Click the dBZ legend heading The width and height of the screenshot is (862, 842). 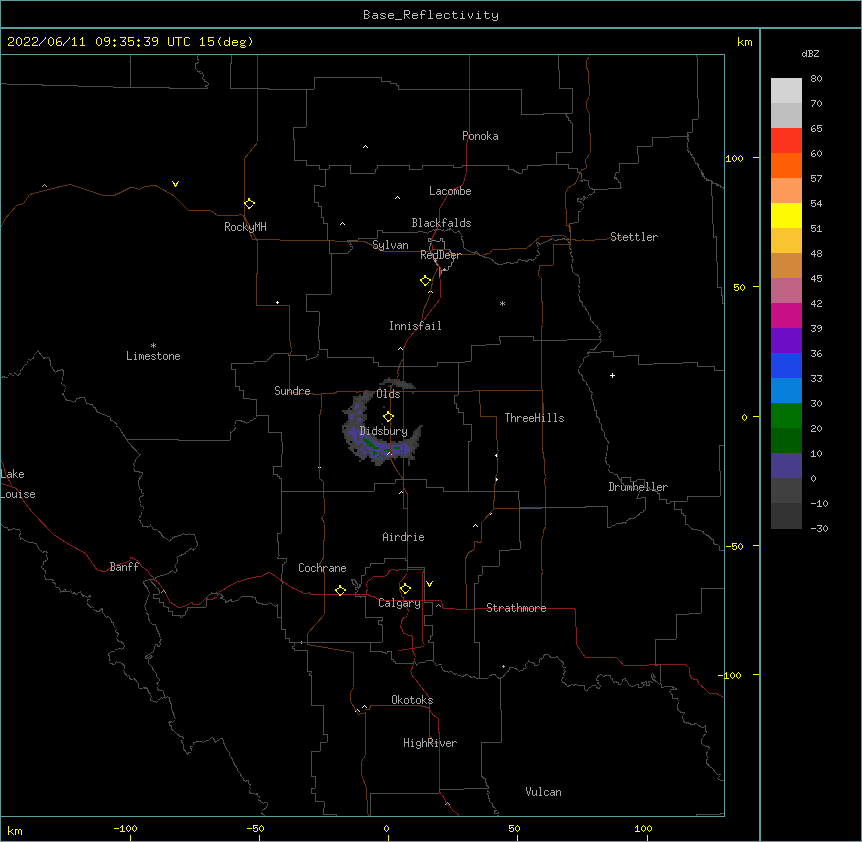(x=810, y=53)
